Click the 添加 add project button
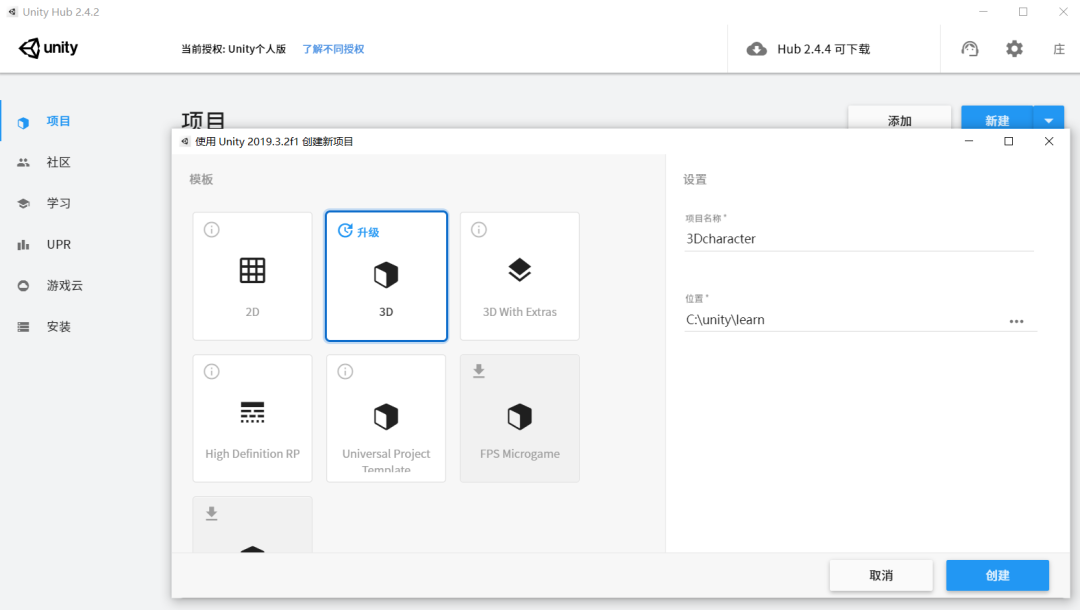1080x610 pixels. [900, 118]
